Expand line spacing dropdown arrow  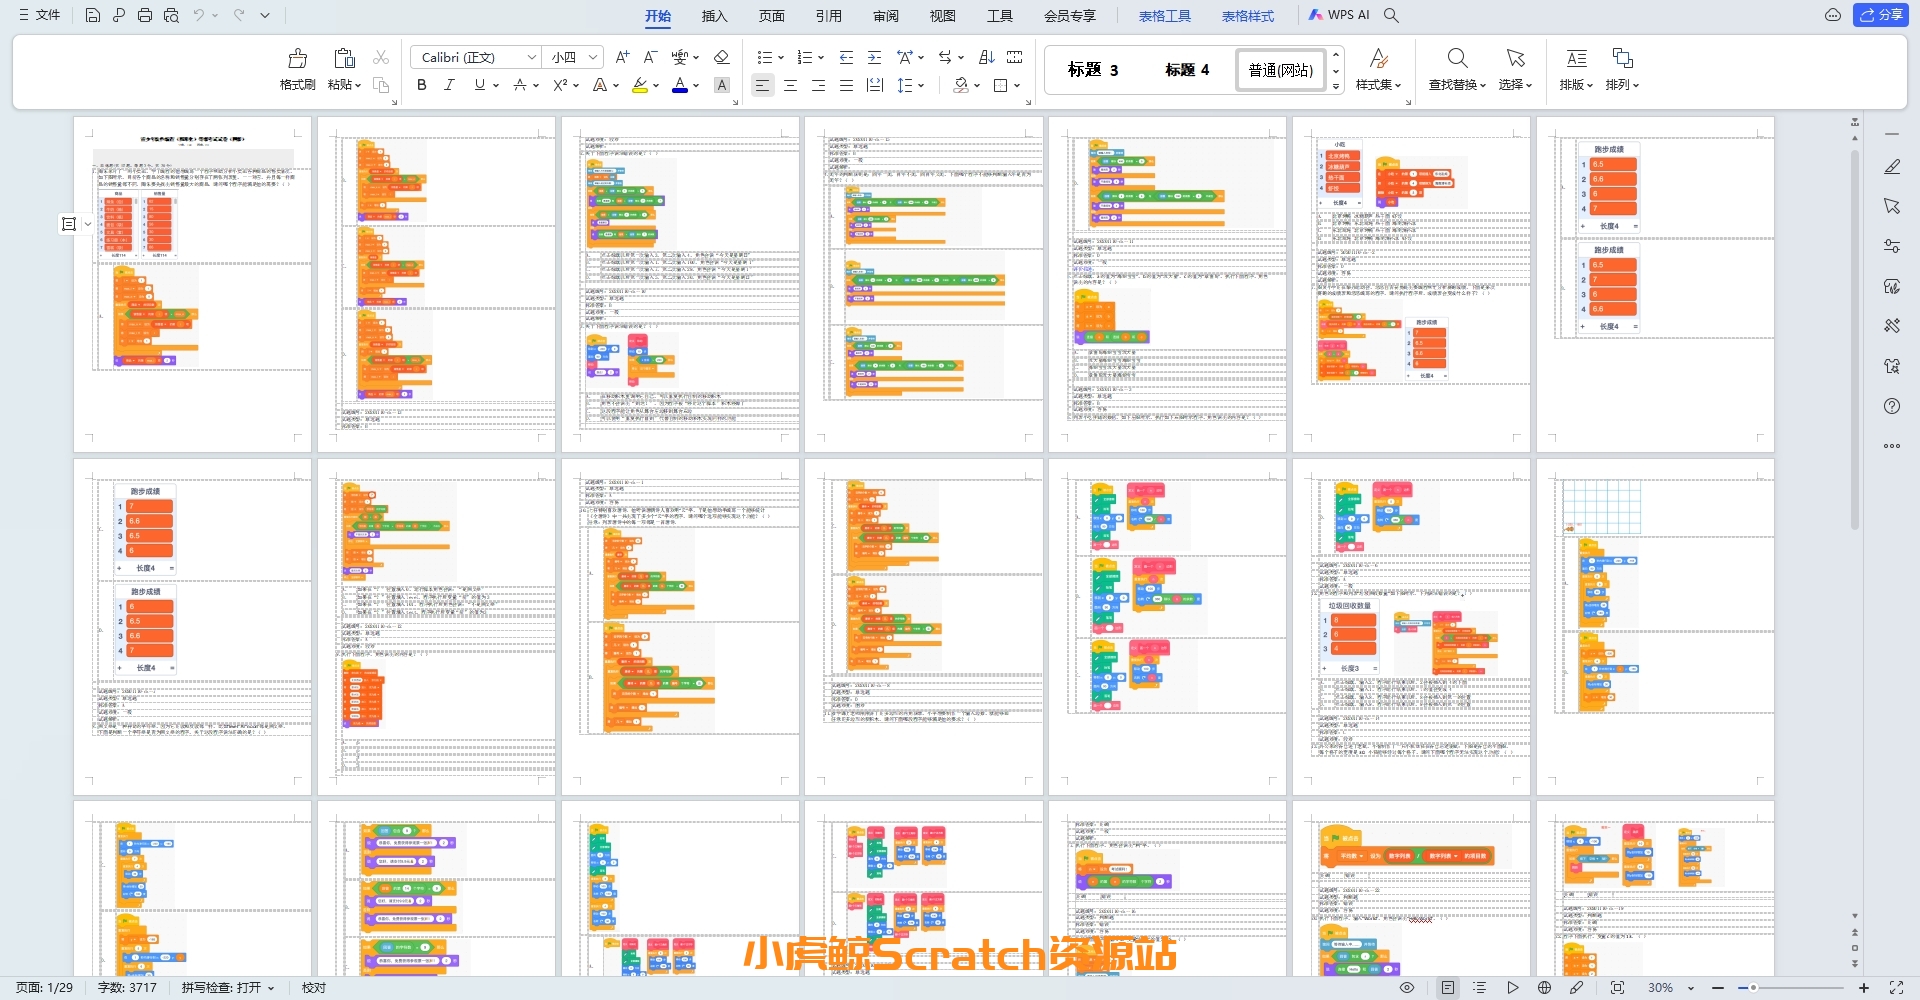point(921,86)
